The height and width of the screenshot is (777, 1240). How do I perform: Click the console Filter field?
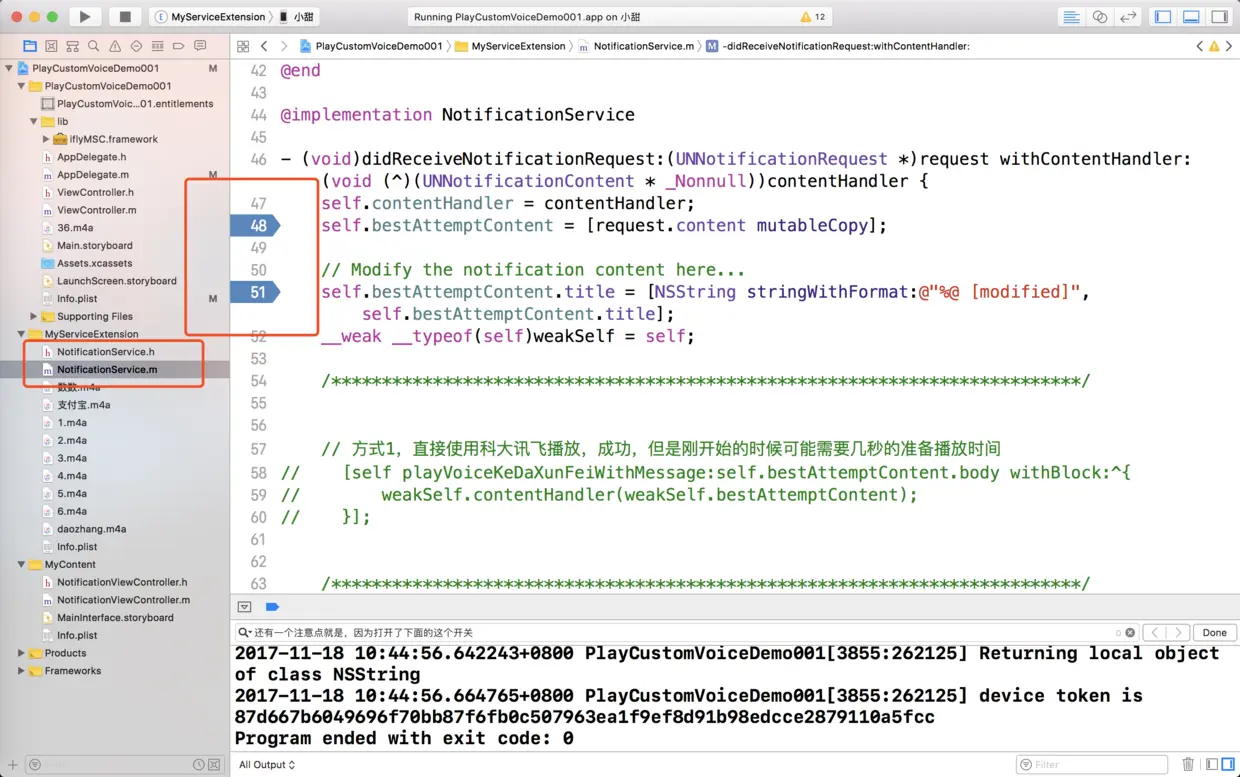[x=1092, y=765]
